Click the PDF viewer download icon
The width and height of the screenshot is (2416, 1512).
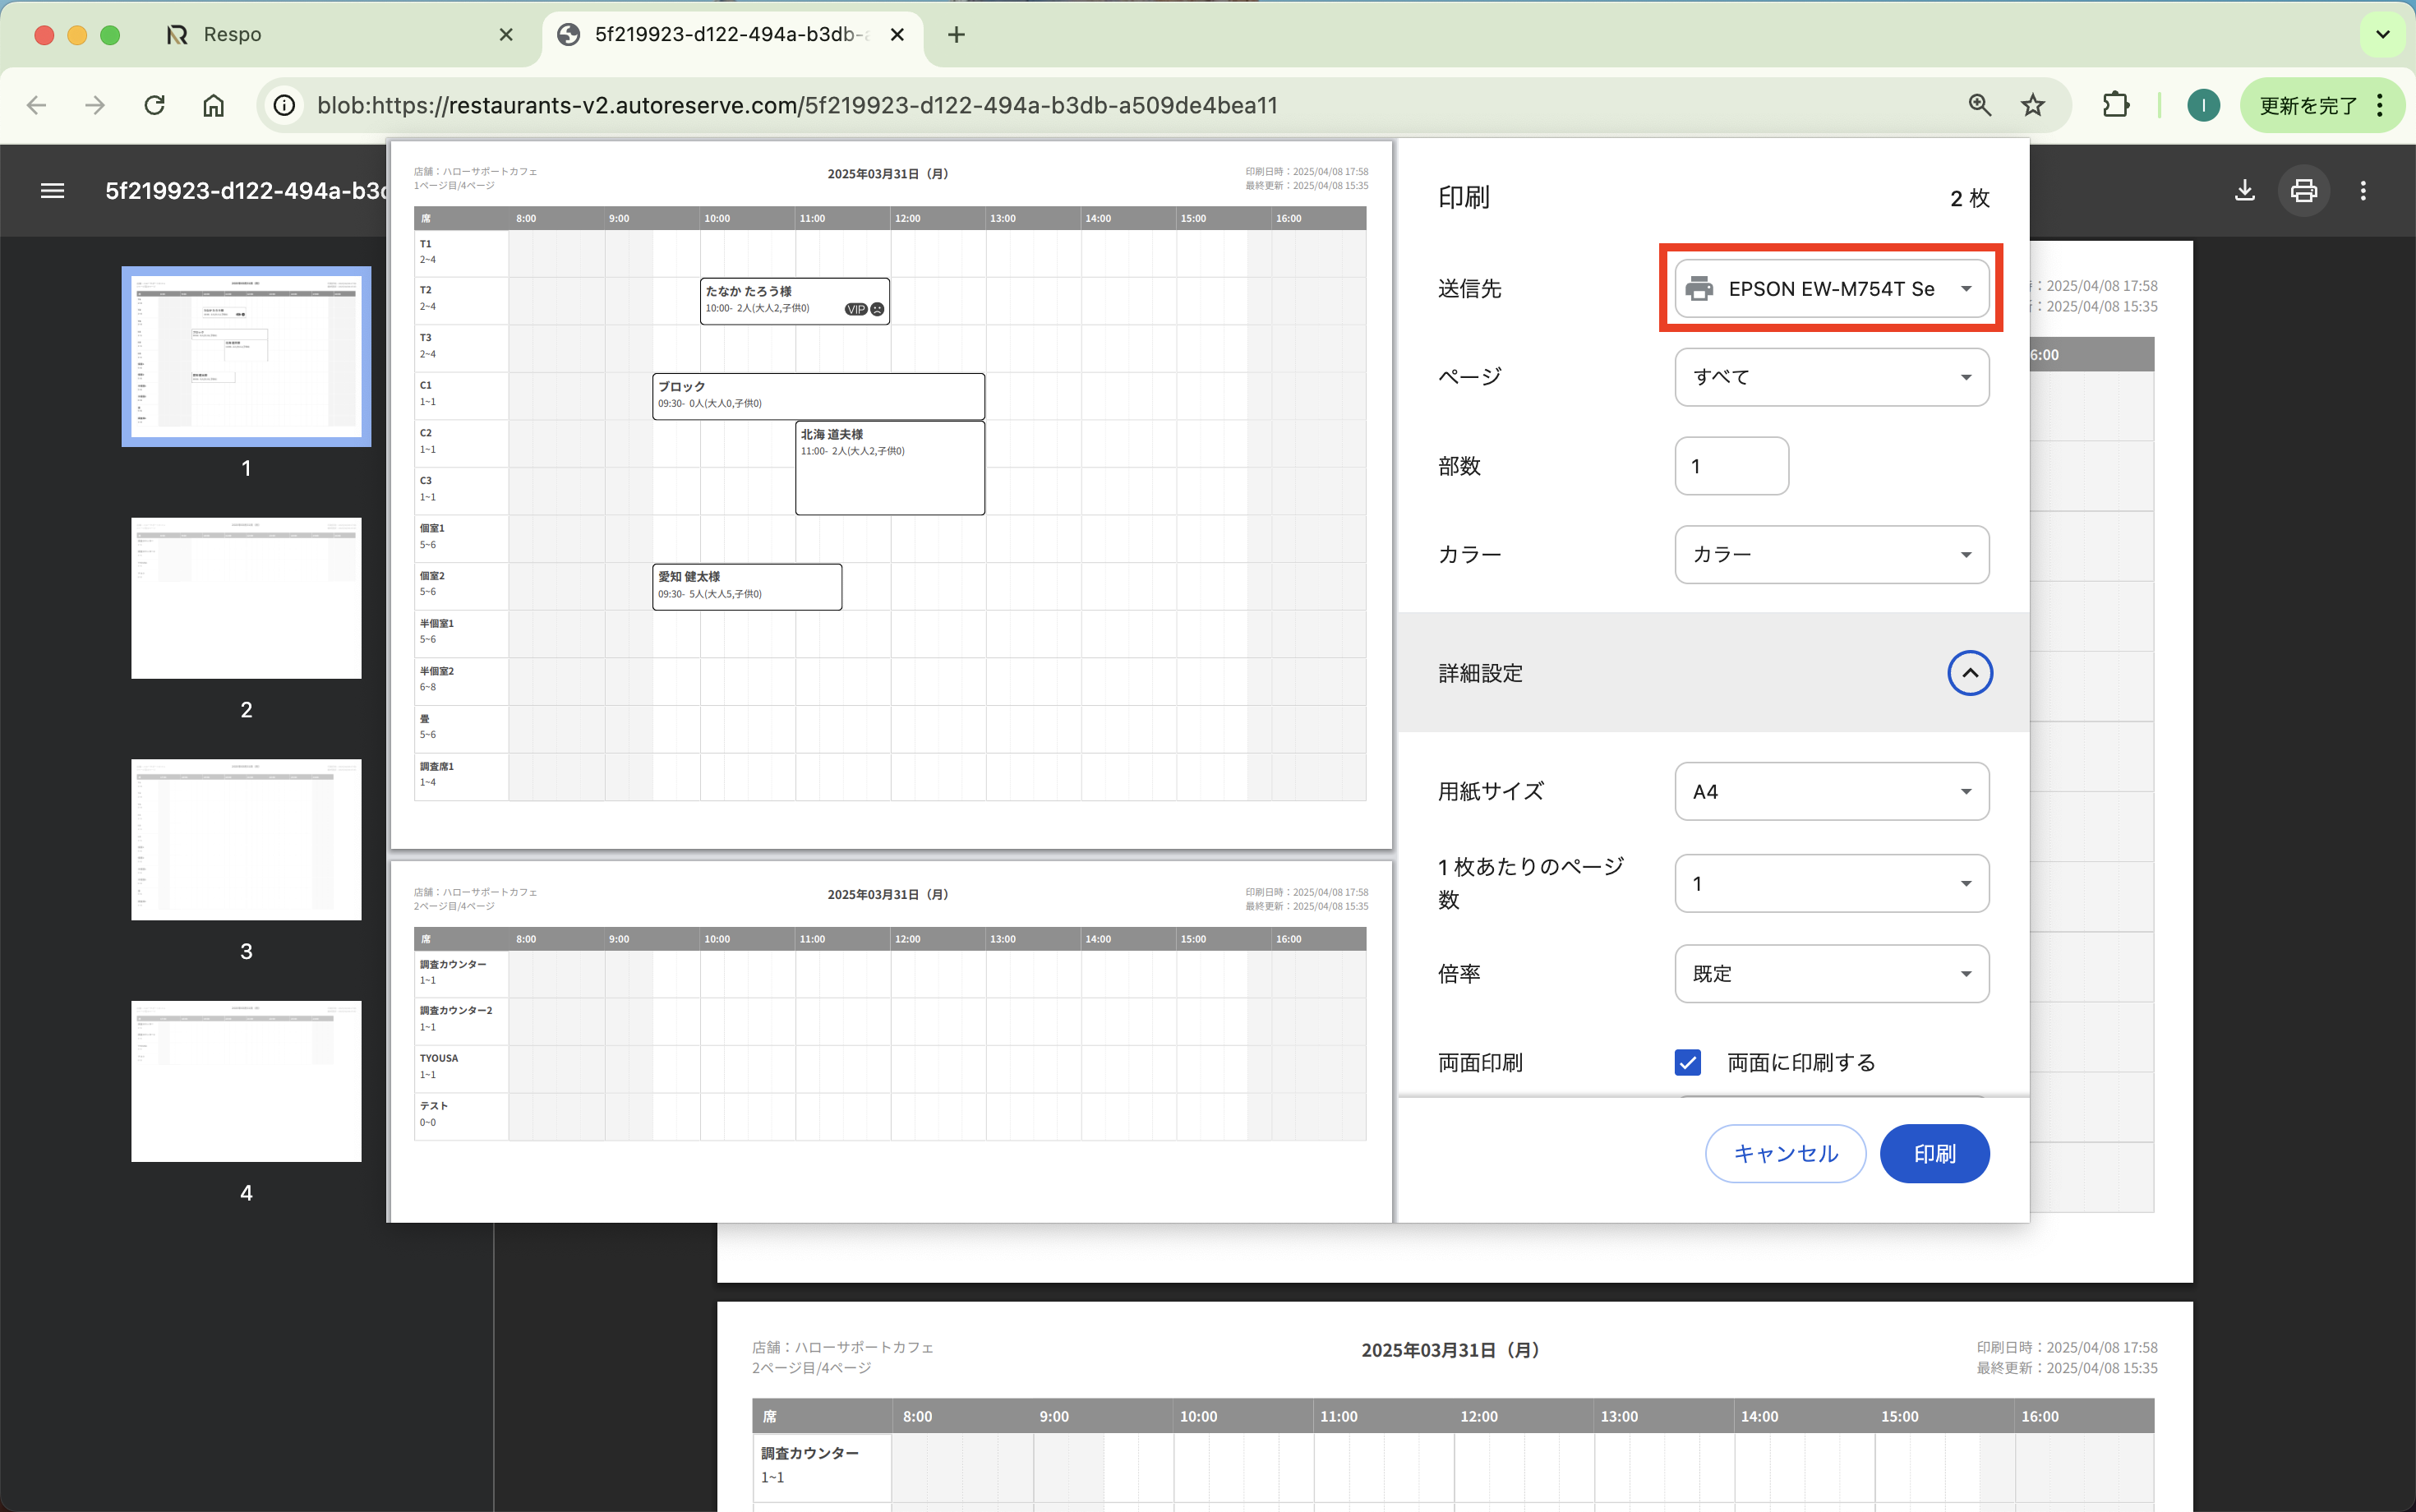tap(2244, 190)
